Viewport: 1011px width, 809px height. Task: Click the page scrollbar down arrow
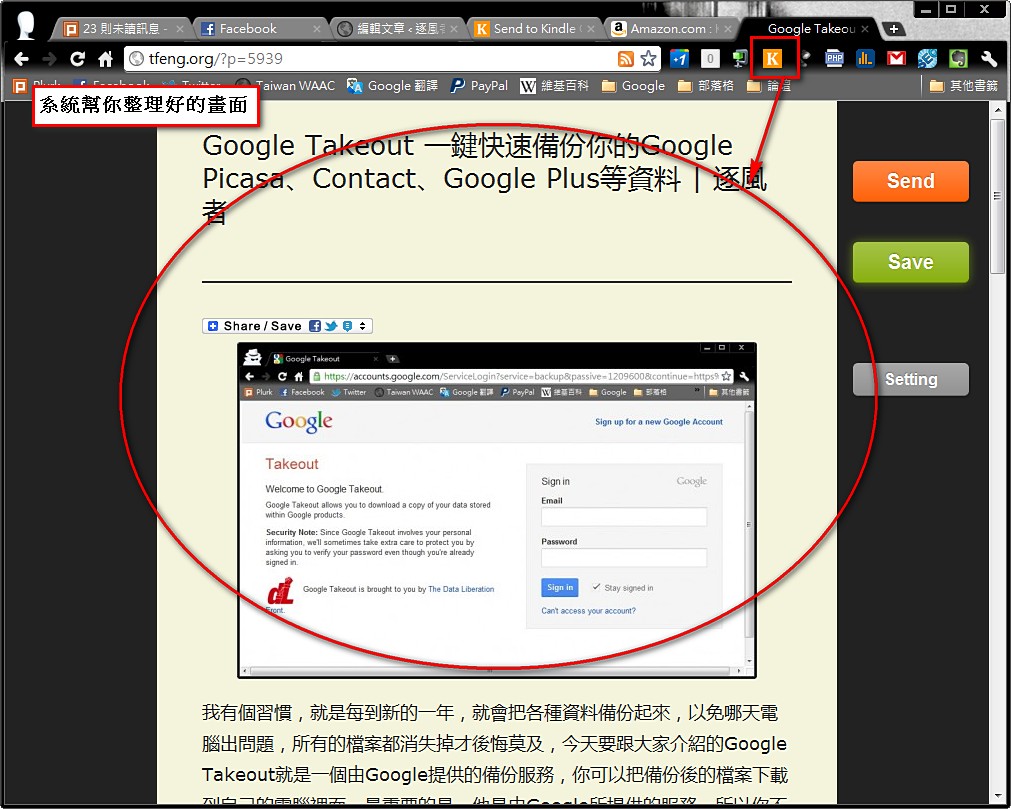pyautogui.click(x=997, y=797)
